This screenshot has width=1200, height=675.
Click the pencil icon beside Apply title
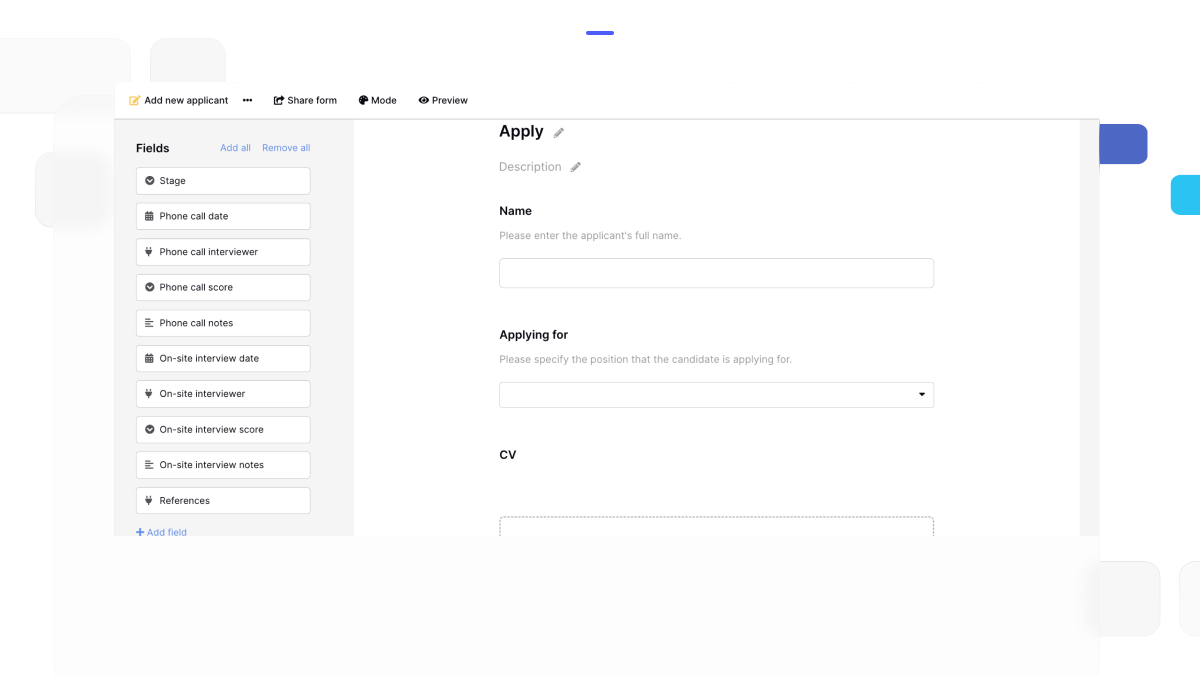click(x=559, y=133)
